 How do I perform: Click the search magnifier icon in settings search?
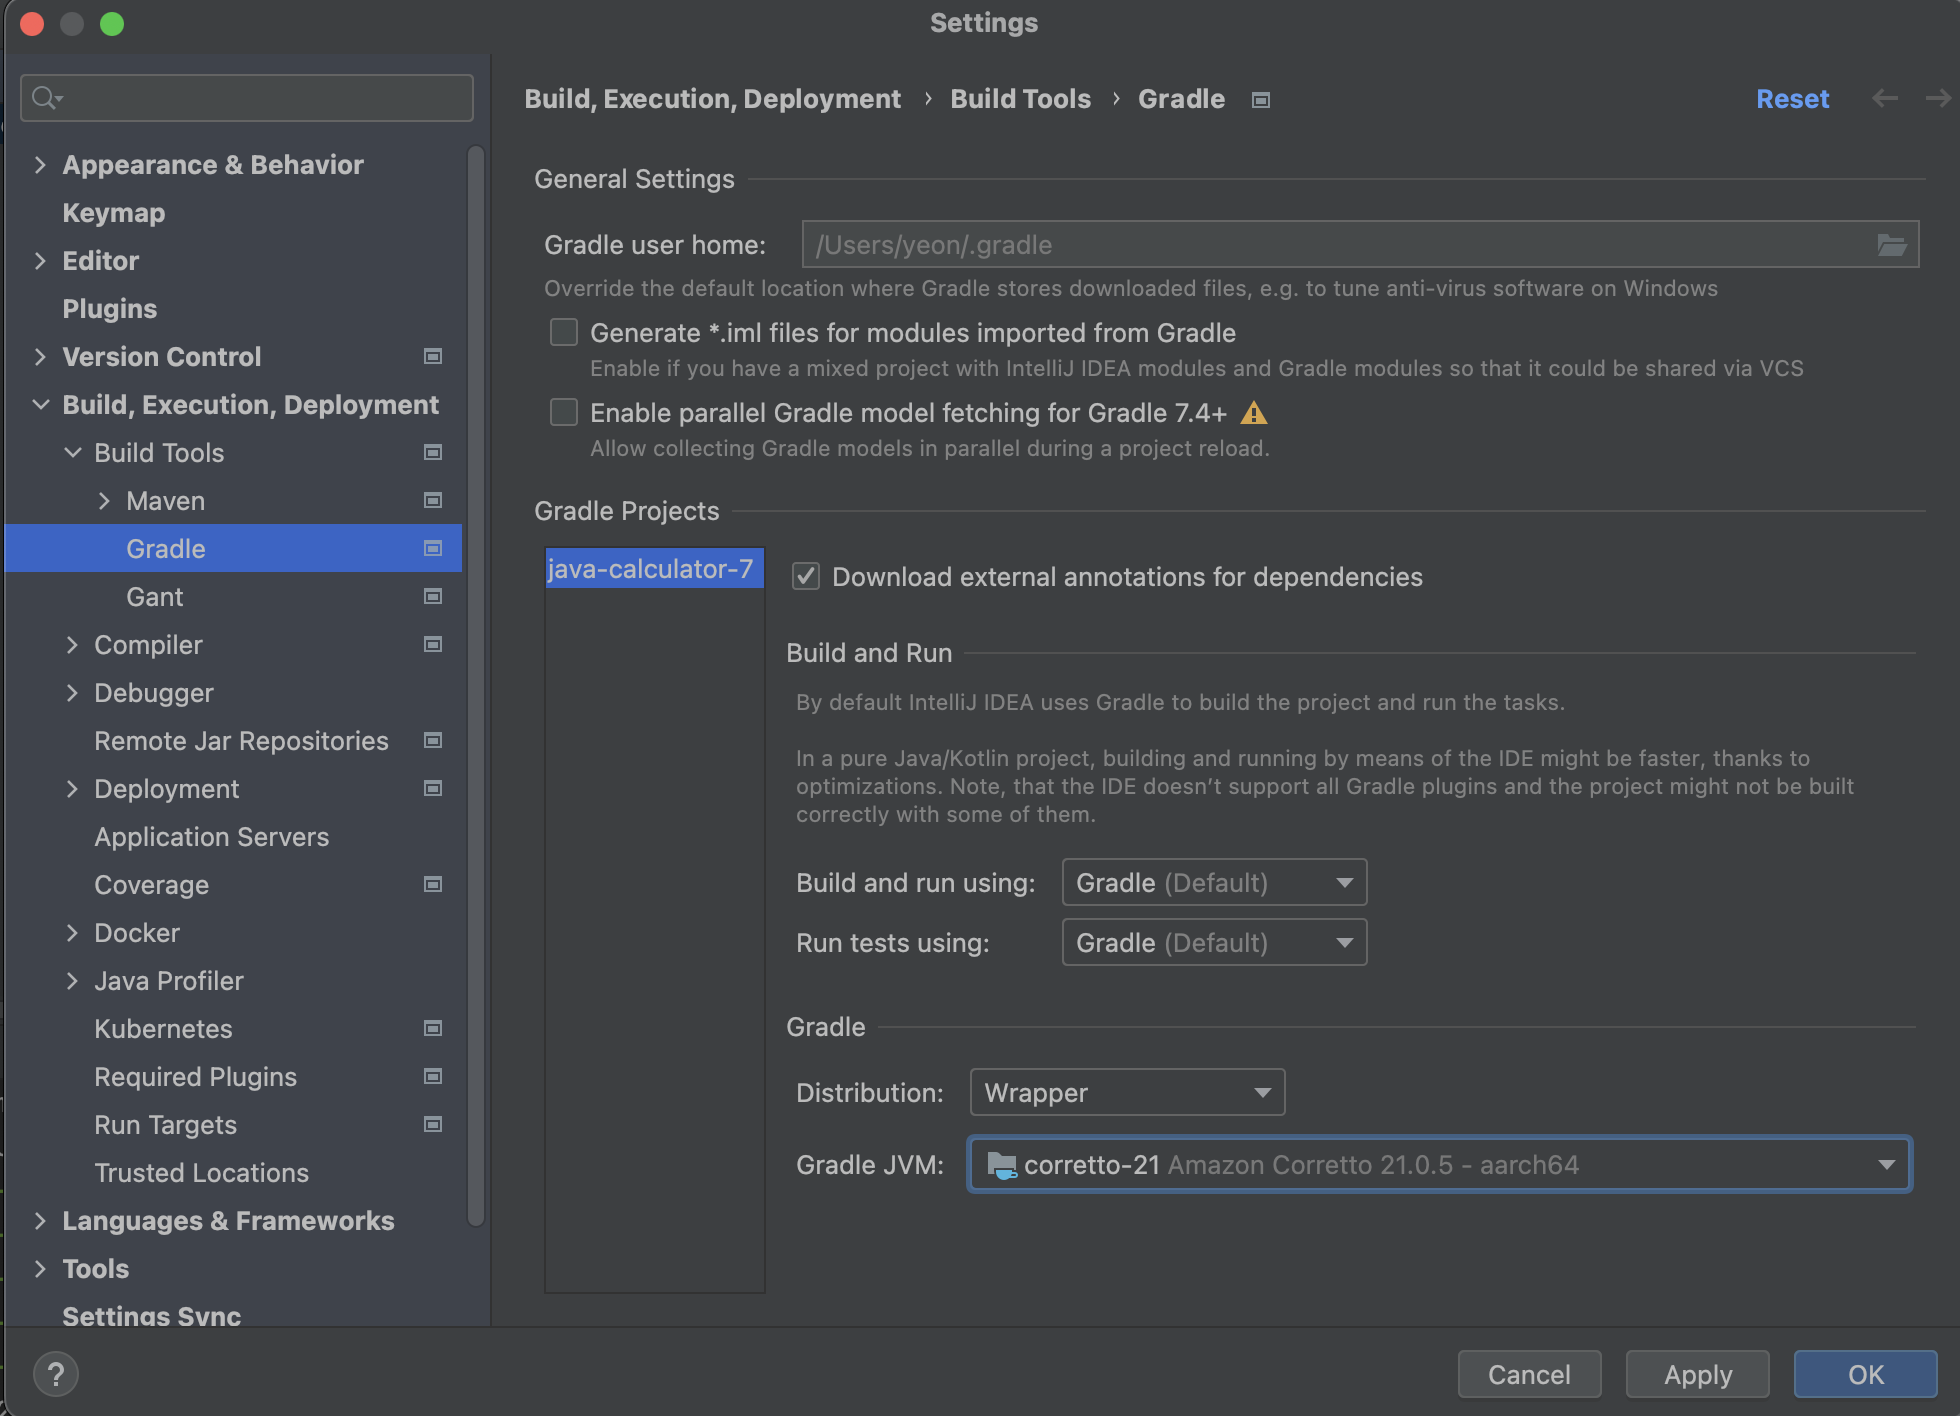45,98
